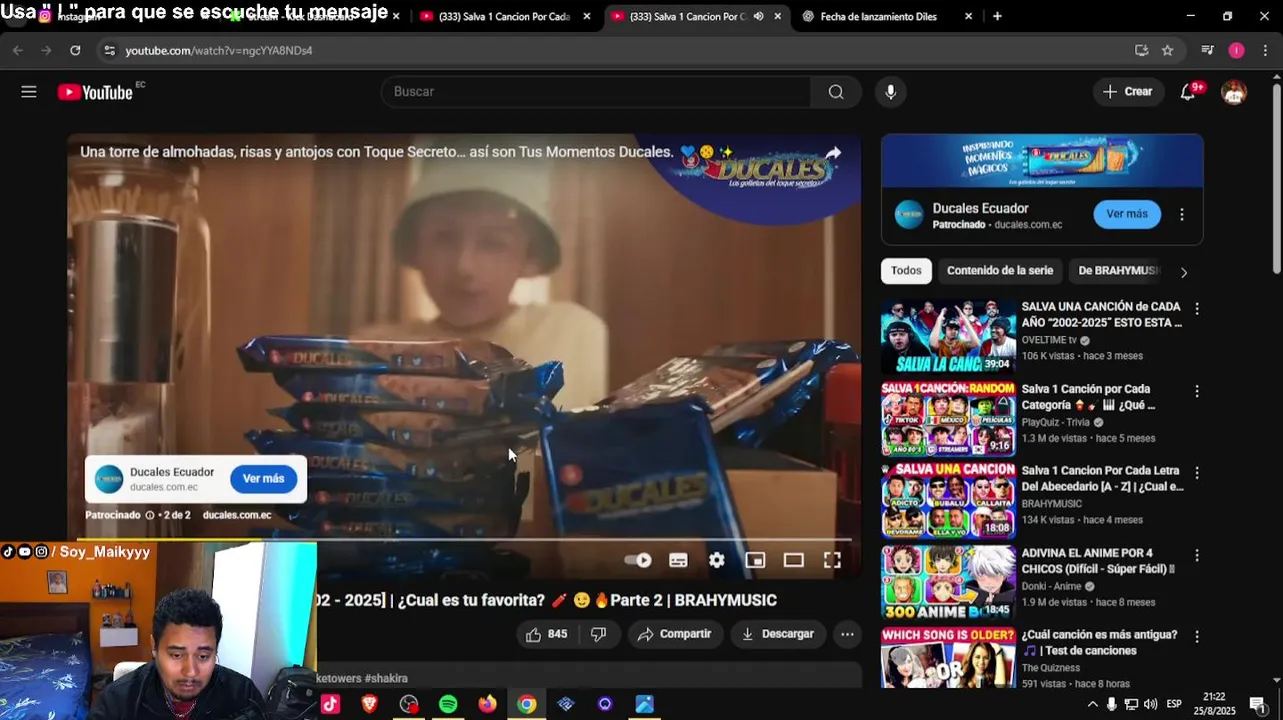Open Spotify from the taskbar
1283x720 pixels.
[x=448, y=704]
